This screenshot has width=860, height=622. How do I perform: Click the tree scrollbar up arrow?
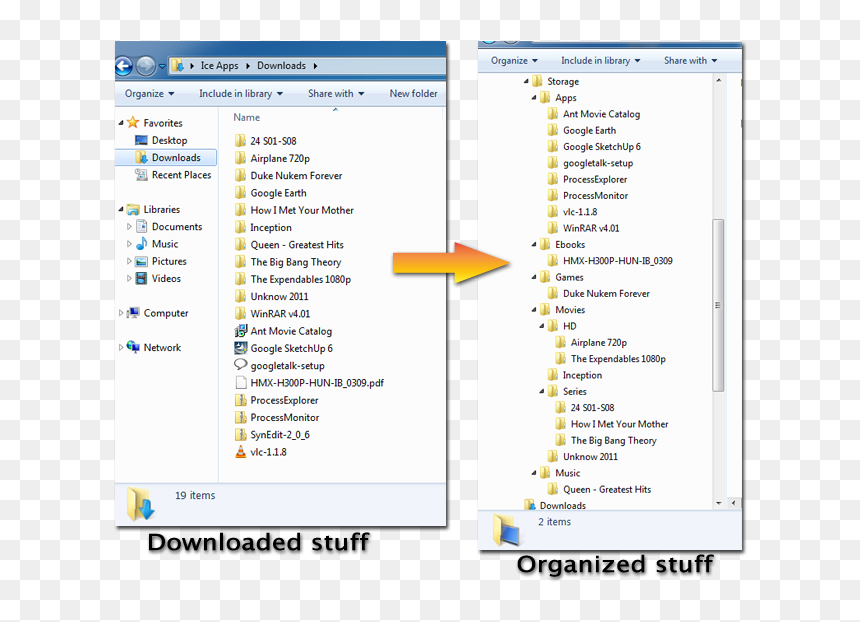coord(718,81)
